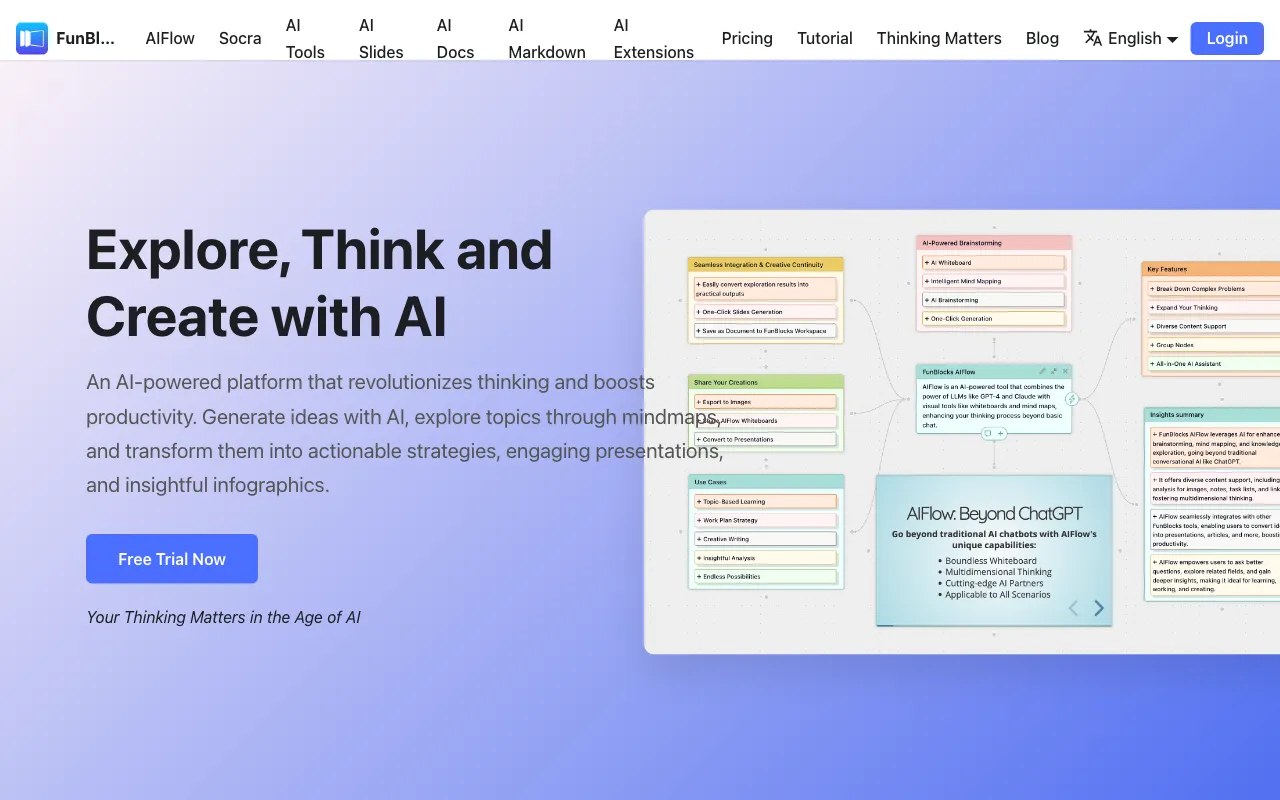Click the plus icon below AIFlow node
The width and height of the screenshot is (1280, 800).
click(1001, 433)
